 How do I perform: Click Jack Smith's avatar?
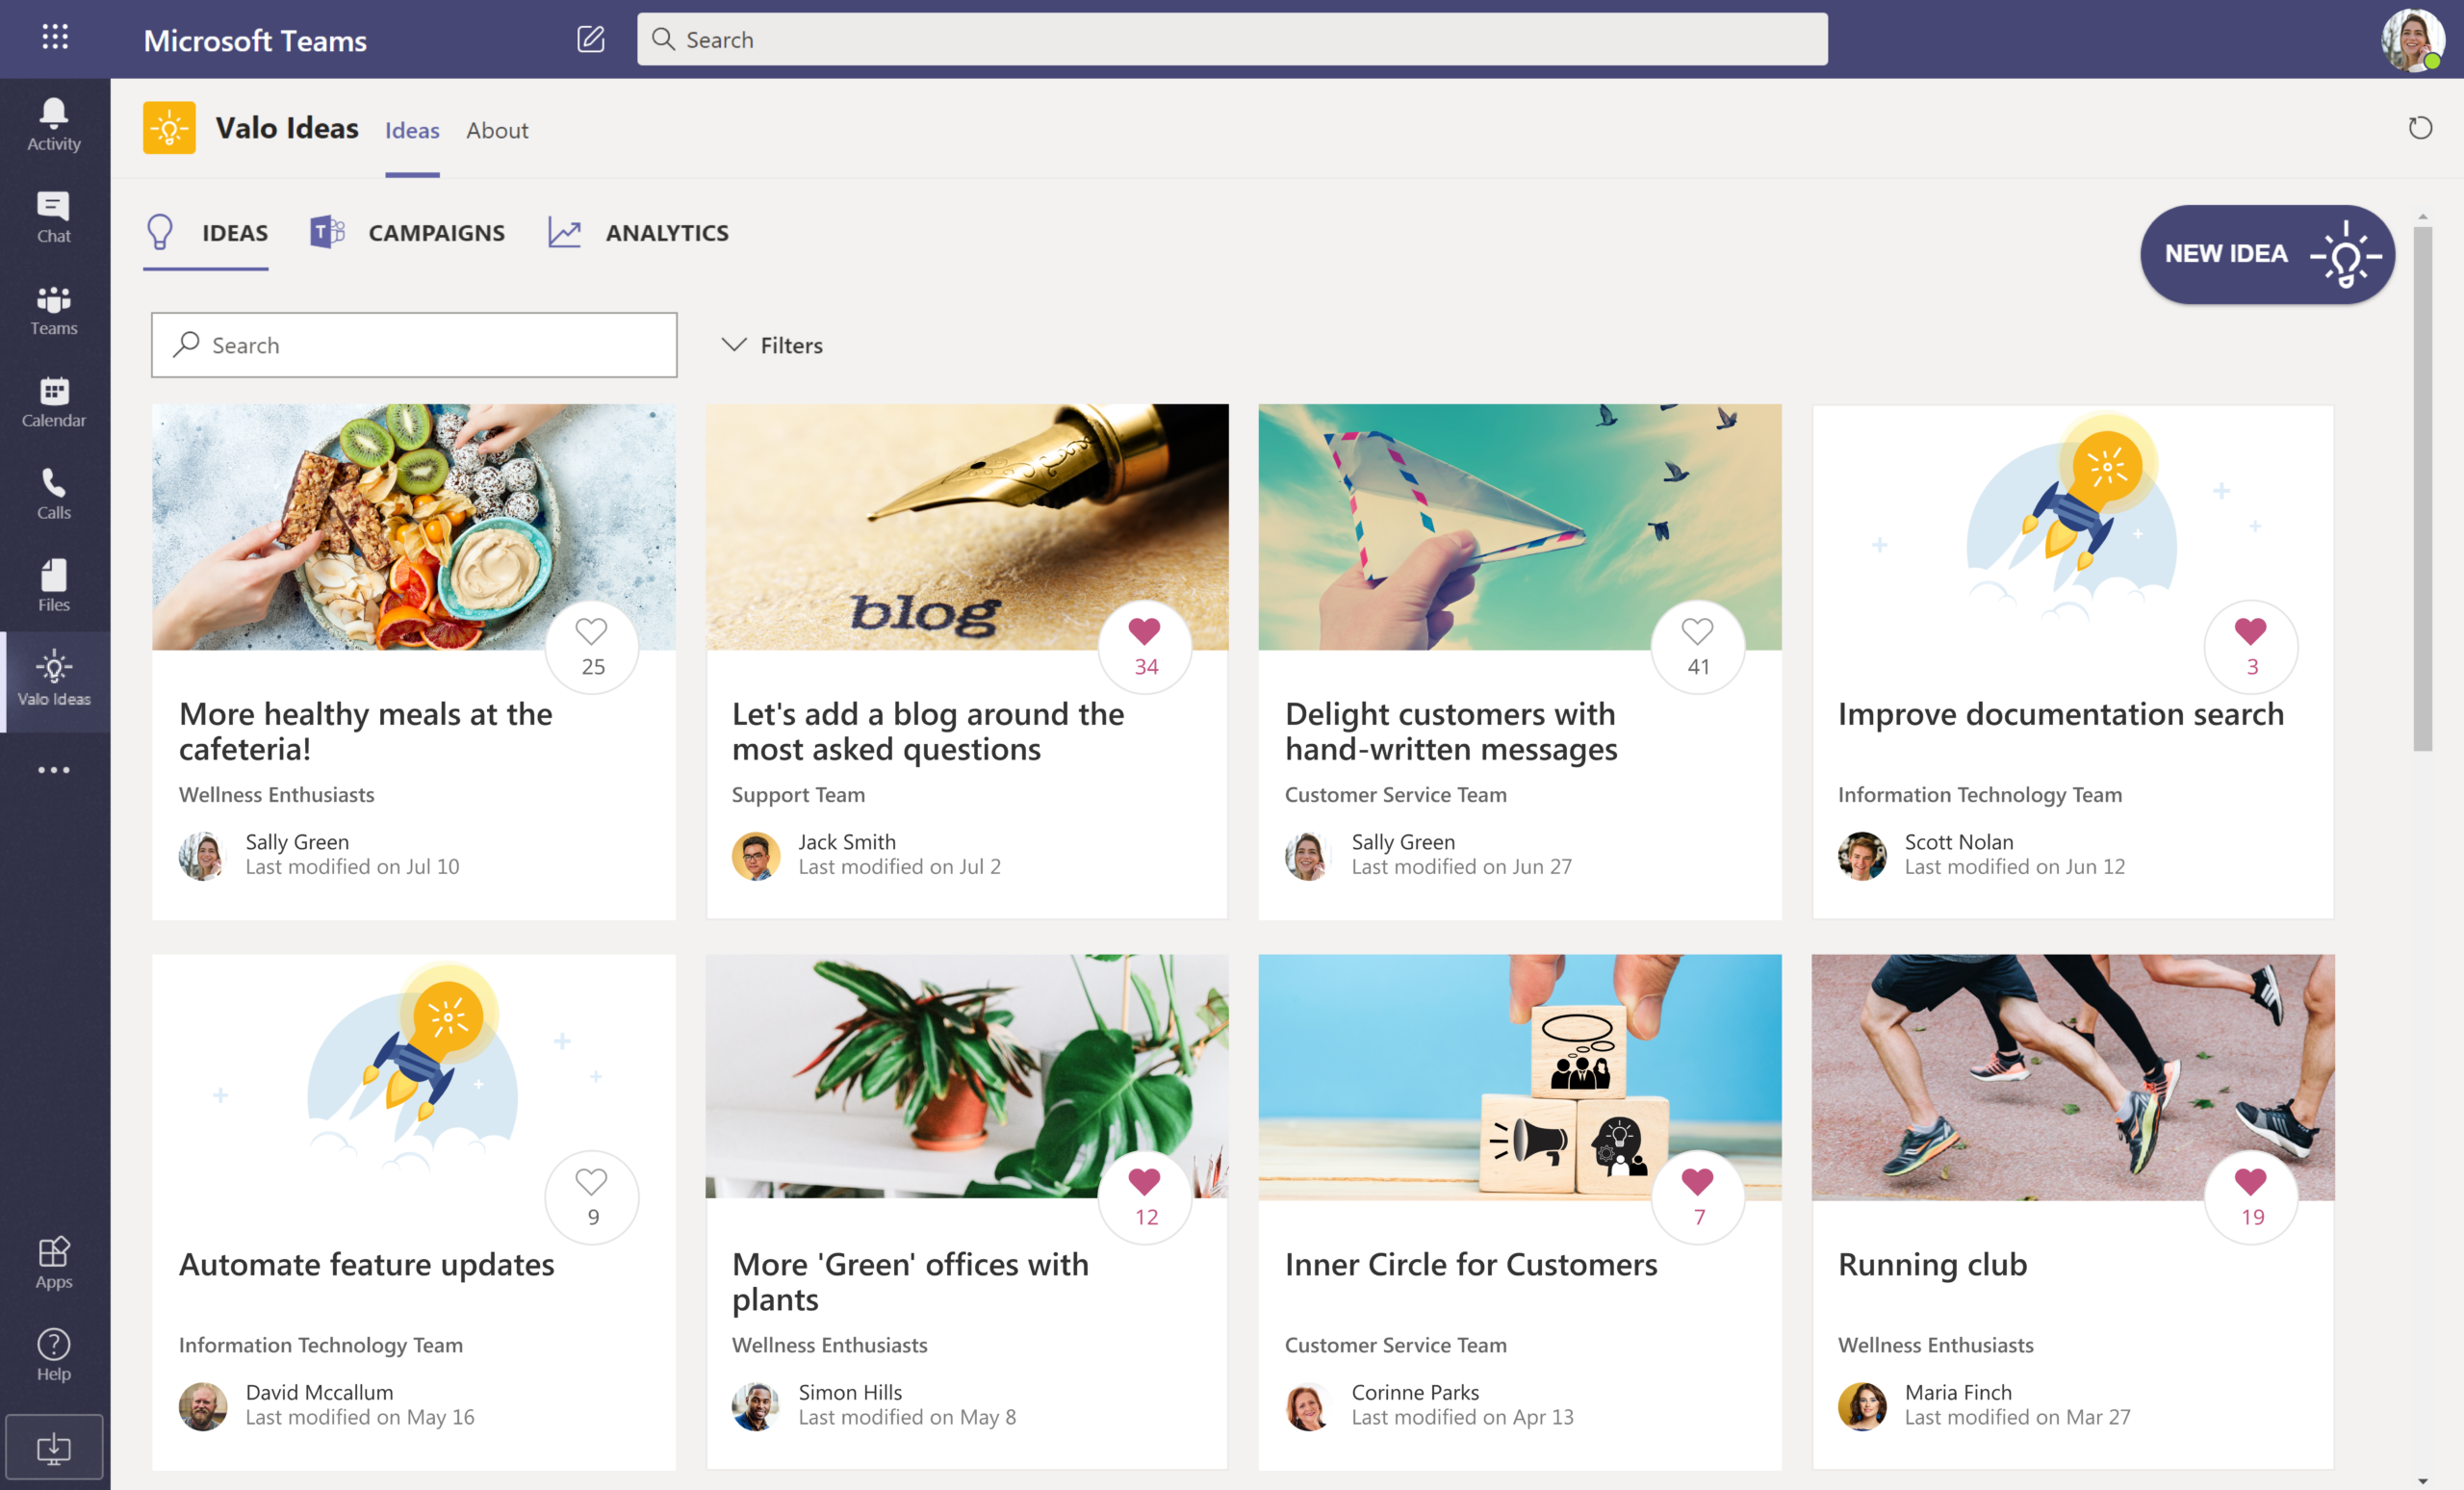[756, 856]
